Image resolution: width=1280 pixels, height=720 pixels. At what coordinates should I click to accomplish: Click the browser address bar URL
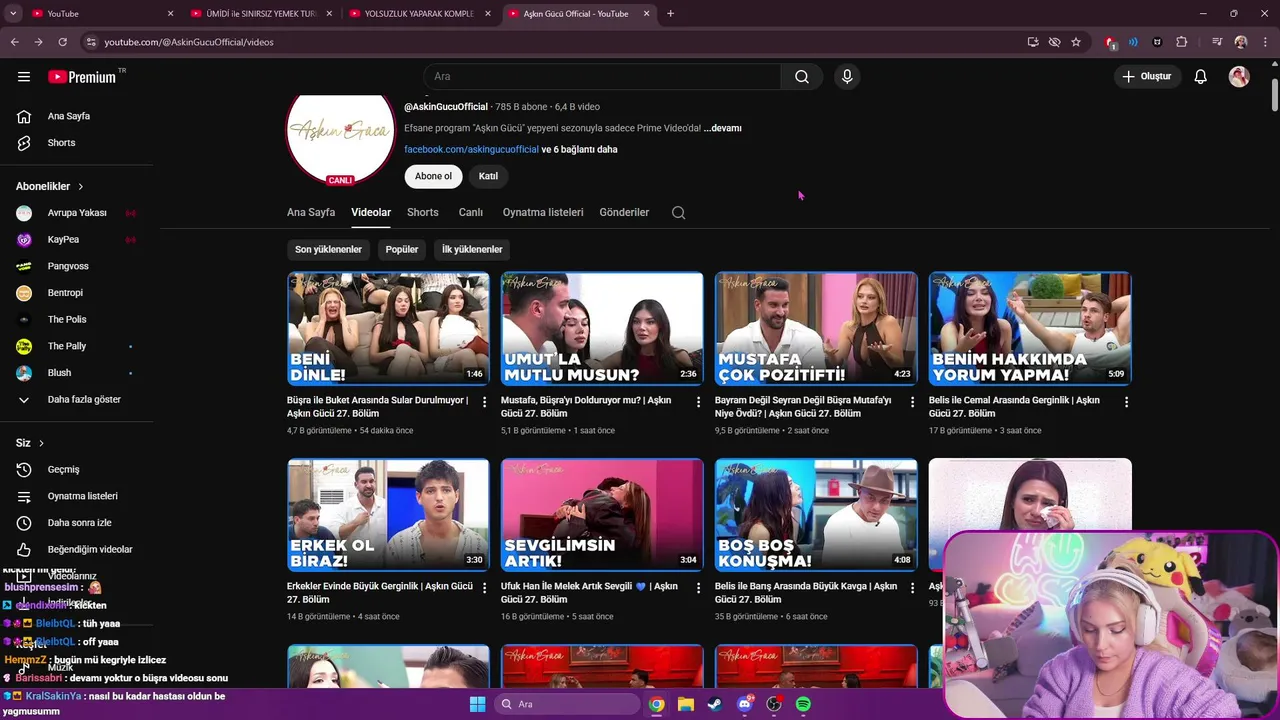point(189,42)
